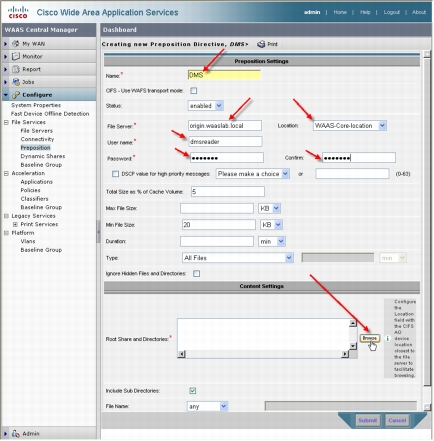Click the info icon beside Browse
The image size is (434, 441).
(387, 338)
